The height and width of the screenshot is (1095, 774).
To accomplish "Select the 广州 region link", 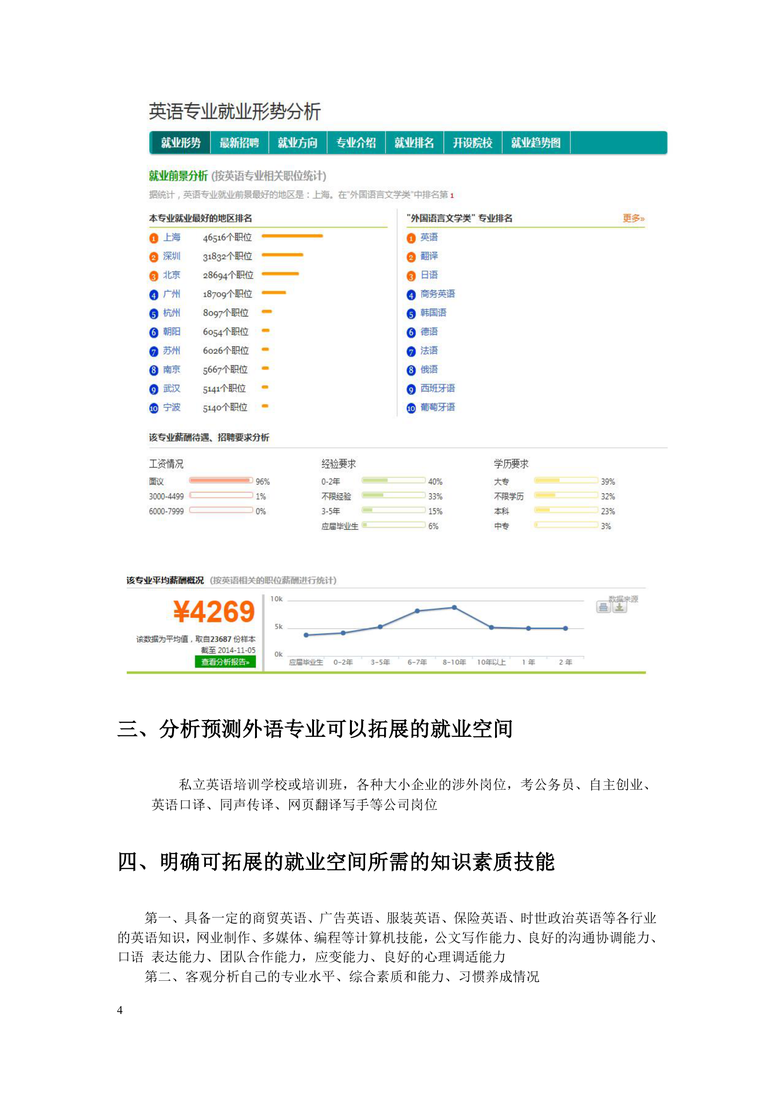I will [x=172, y=294].
